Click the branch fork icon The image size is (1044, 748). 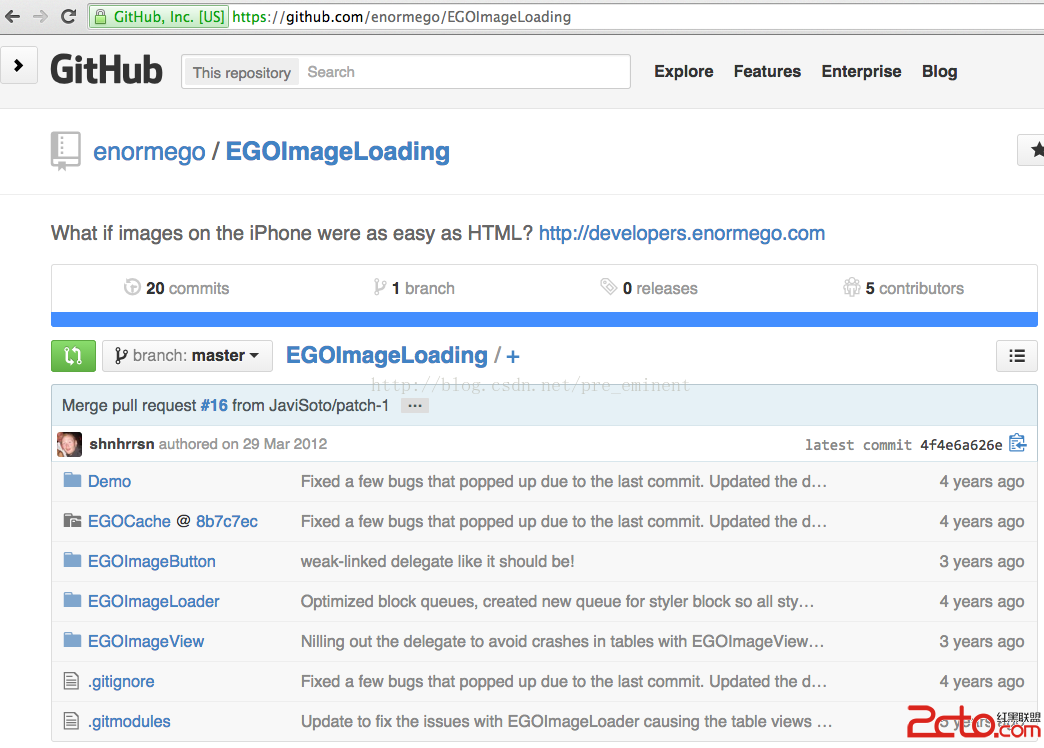point(380,287)
